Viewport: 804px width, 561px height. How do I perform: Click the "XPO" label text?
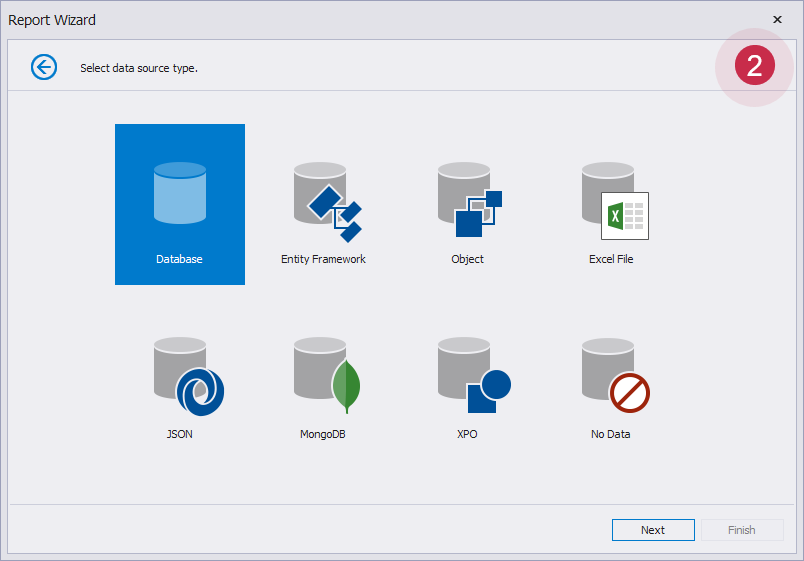(467, 434)
